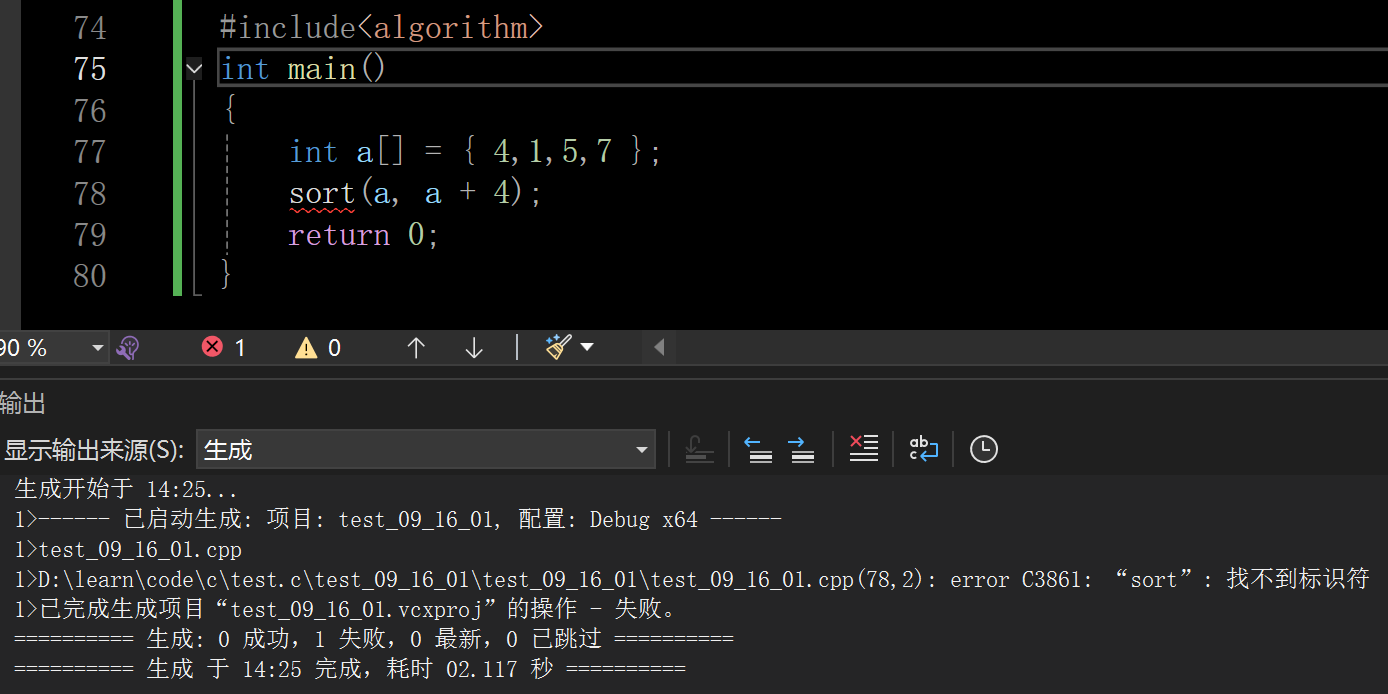Go to next issue down arrow
This screenshot has height=694, width=1388.
coord(474,348)
